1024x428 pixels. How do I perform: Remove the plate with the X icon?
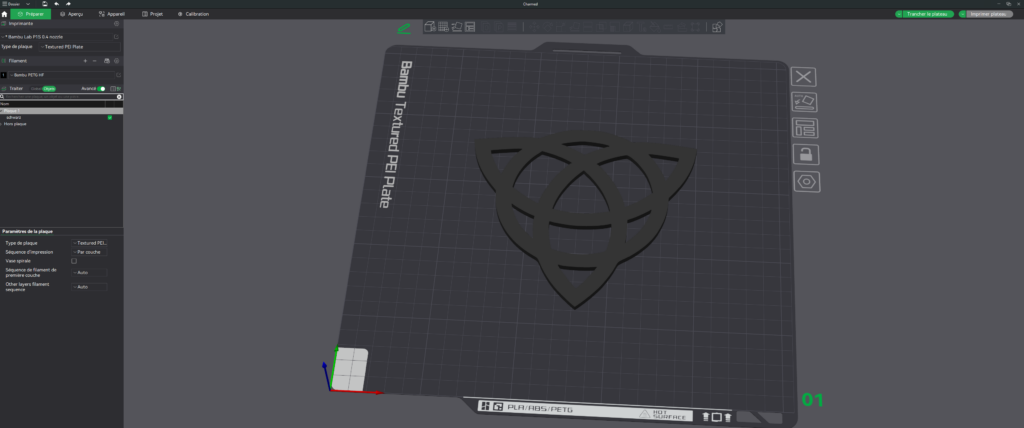(x=803, y=76)
